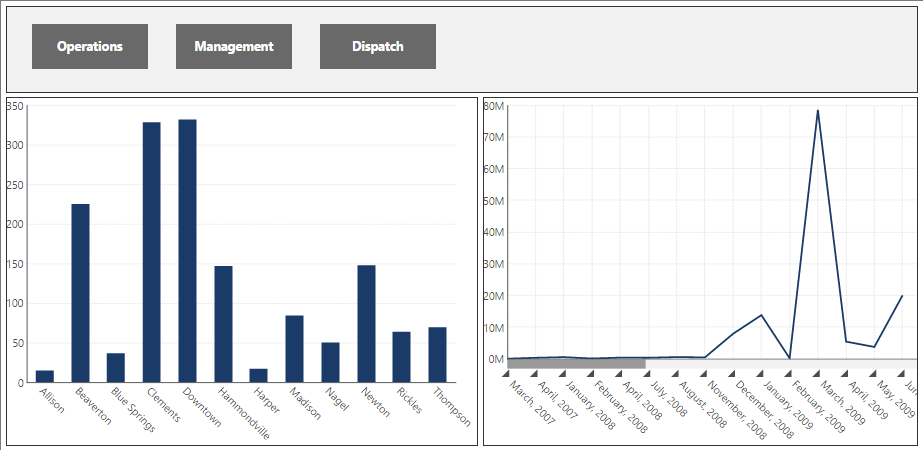Click the Blue Springs bar
Image resolution: width=923 pixels, height=450 pixels.
point(116,368)
